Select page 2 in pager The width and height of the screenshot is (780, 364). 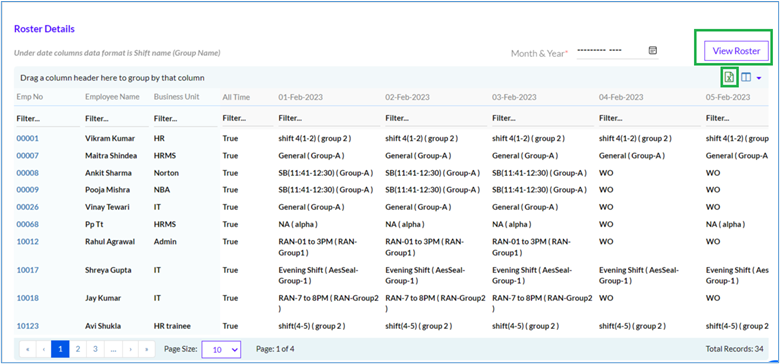click(x=78, y=349)
